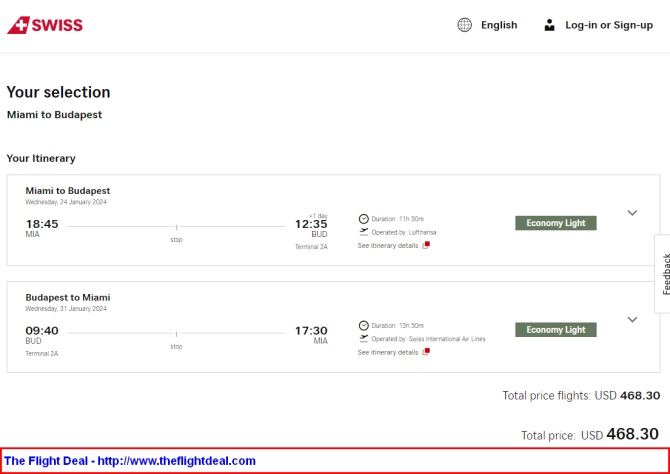Image resolution: width=670 pixels, height=474 pixels.
Task: Click 'Terminal 2A' under BUD arrival
Action: 311,247
